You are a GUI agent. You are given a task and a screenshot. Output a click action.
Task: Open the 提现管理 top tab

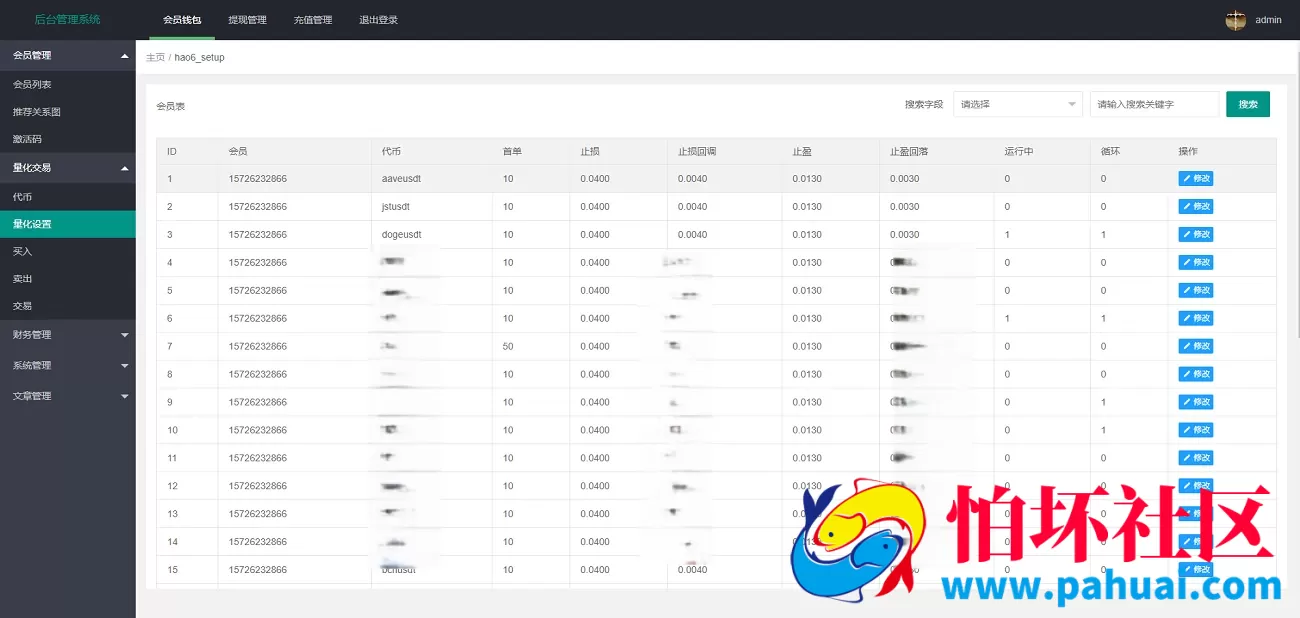pos(247,20)
